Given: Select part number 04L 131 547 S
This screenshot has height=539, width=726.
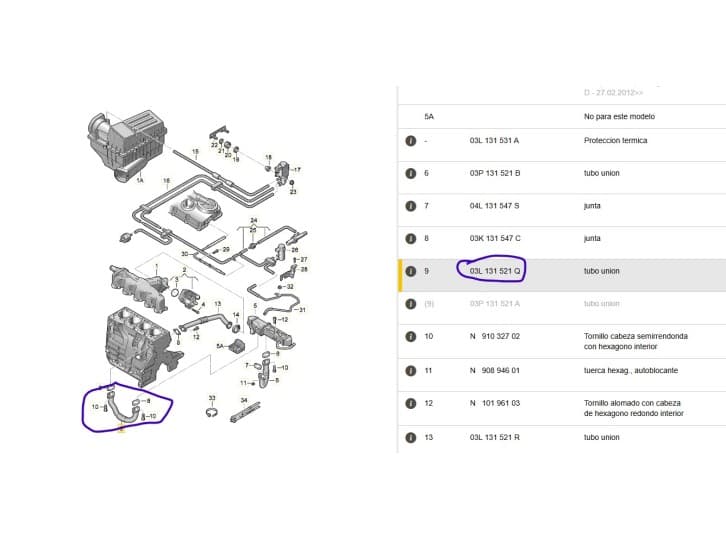Looking at the screenshot, I should click(494, 206).
